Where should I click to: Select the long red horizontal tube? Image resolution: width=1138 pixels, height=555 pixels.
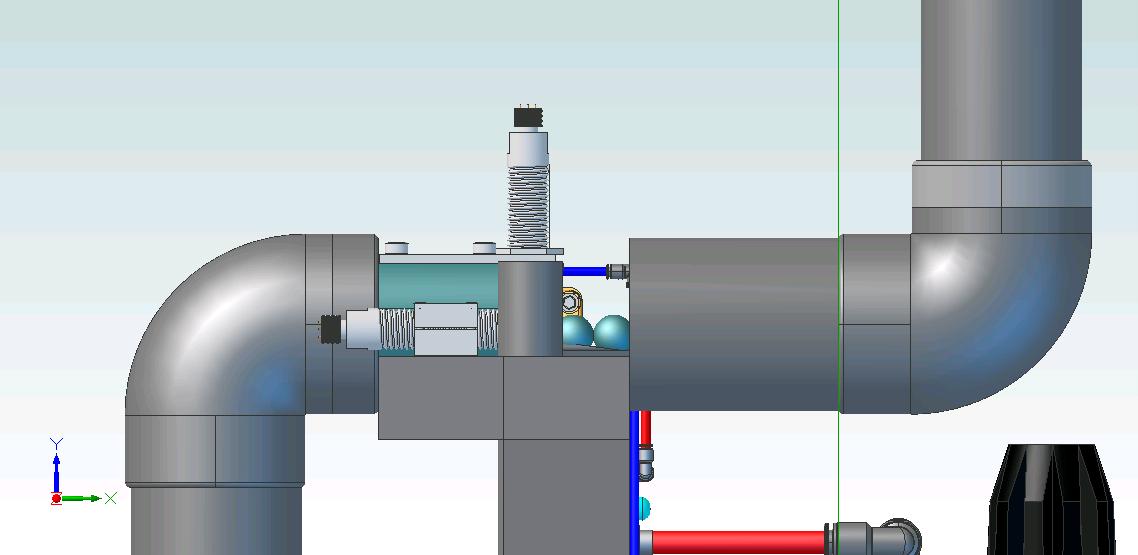[x=738, y=543]
